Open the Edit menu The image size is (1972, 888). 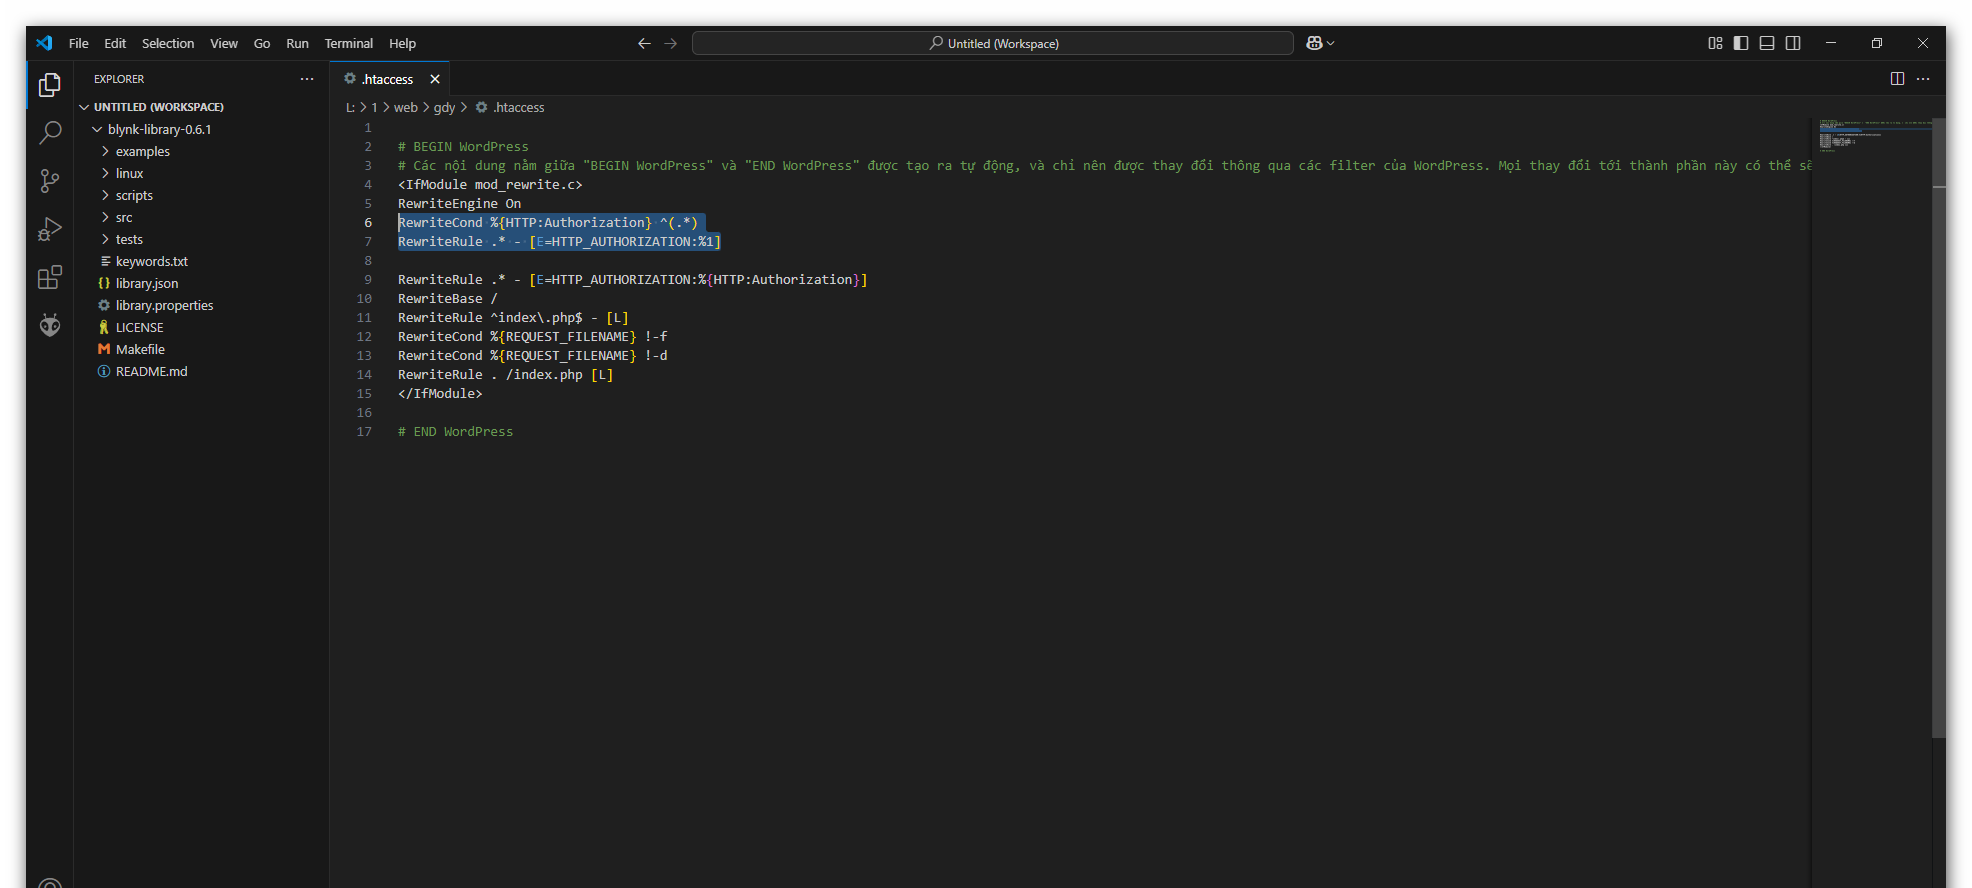click(115, 43)
